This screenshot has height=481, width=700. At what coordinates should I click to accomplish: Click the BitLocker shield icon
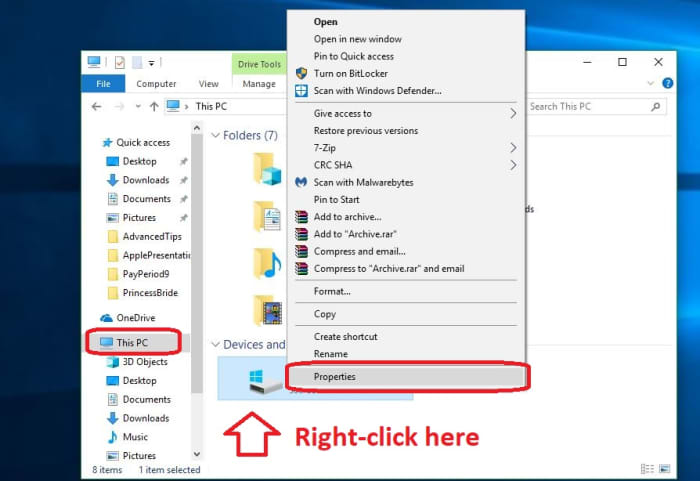pos(300,73)
